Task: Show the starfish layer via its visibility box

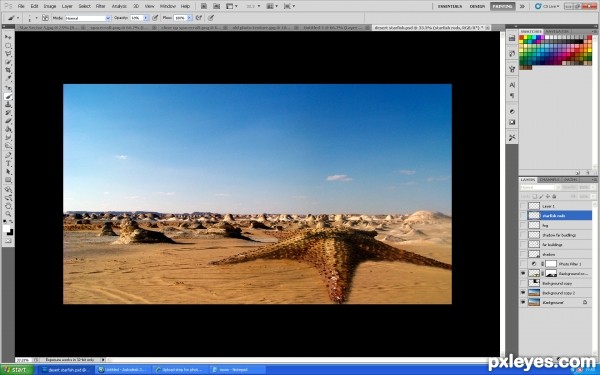Action: coord(523,215)
